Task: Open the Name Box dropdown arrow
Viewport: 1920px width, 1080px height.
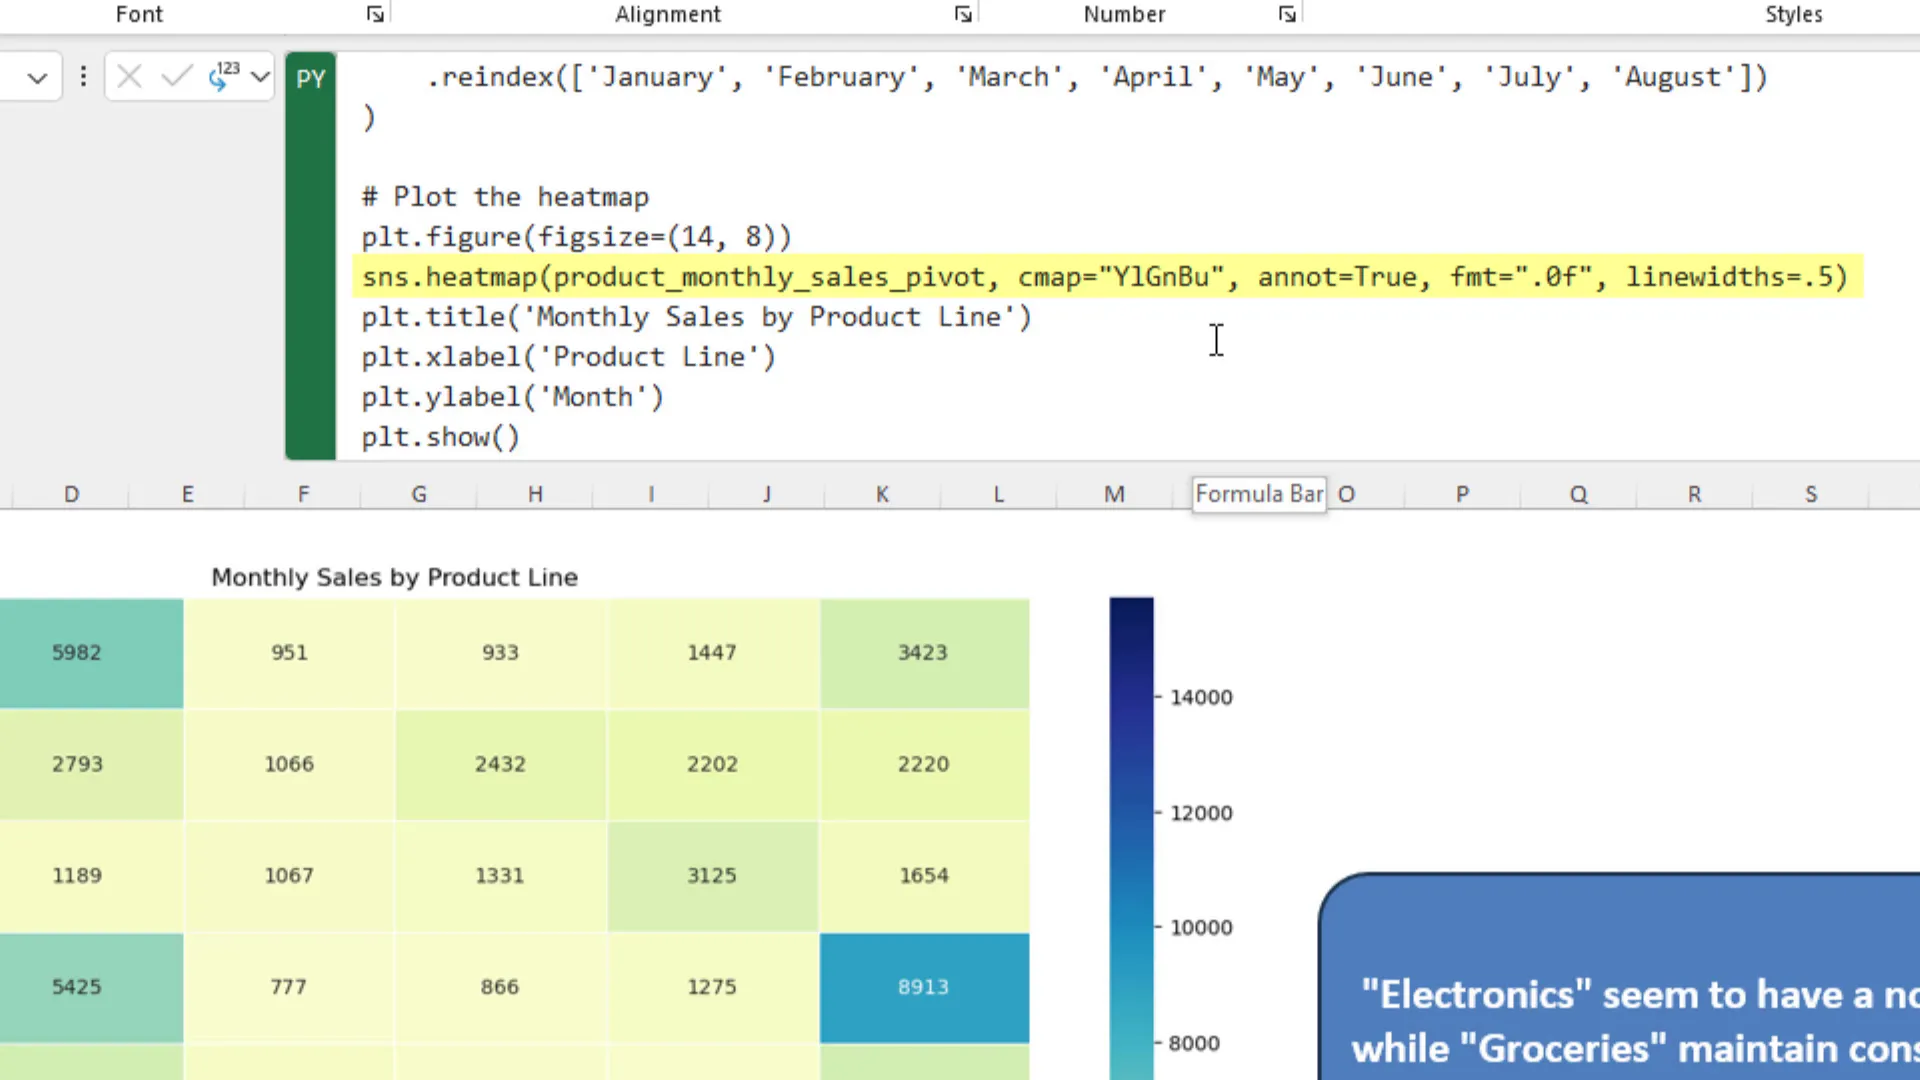Action: tap(37, 77)
